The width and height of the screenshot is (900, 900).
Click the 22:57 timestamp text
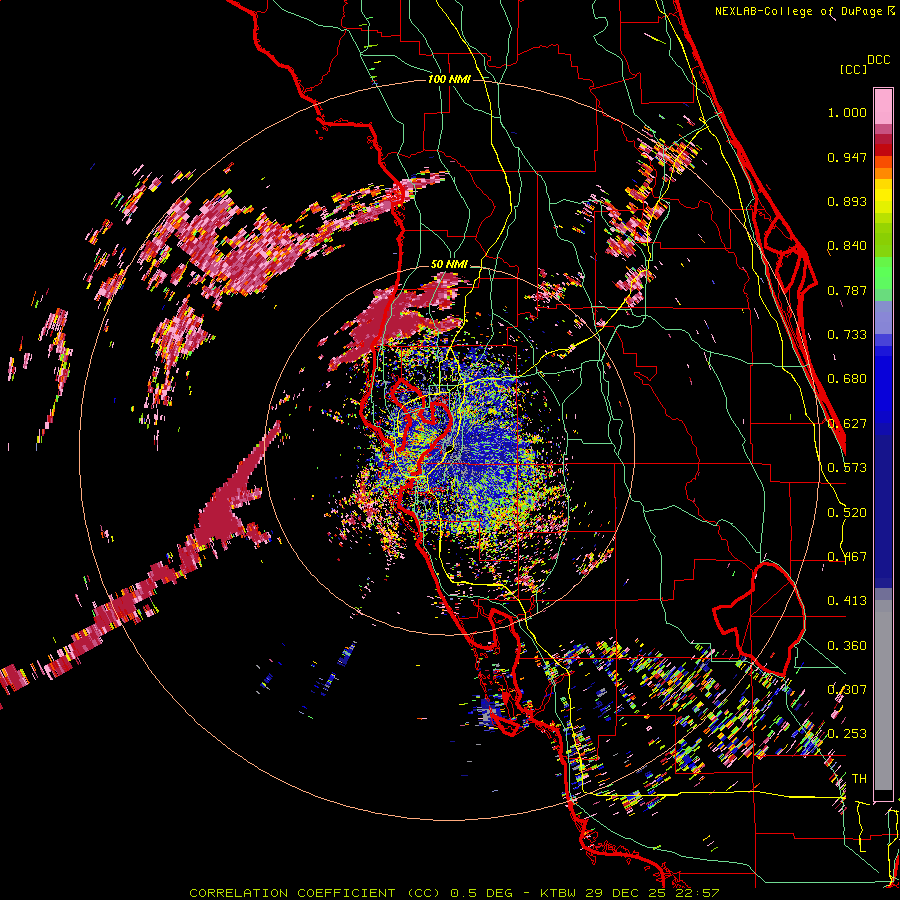pyautogui.click(x=695, y=893)
